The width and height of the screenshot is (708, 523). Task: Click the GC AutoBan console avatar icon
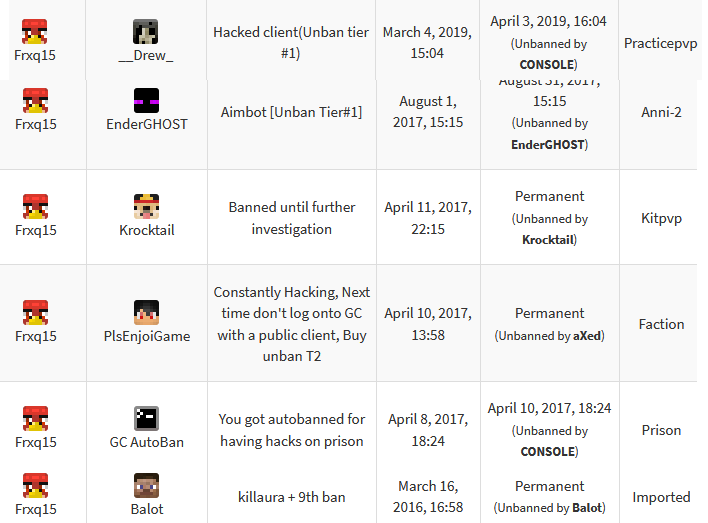coord(146,418)
